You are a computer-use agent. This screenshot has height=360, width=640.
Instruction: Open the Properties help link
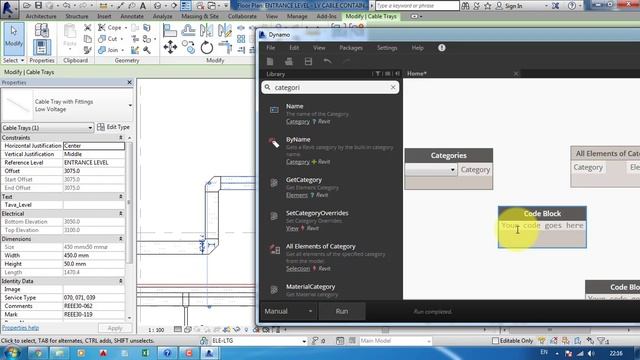tap(20, 328)
